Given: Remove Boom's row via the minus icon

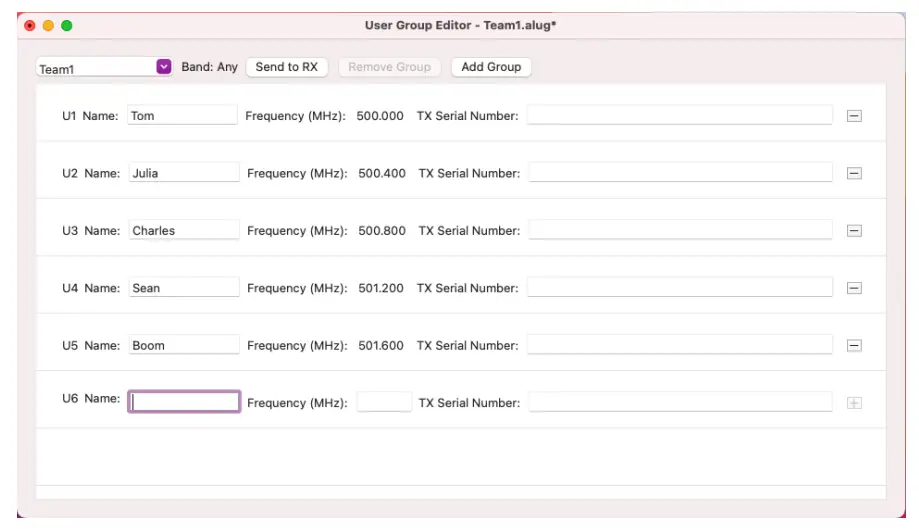Looking at the screenshot, I should (x=854, y=346).
